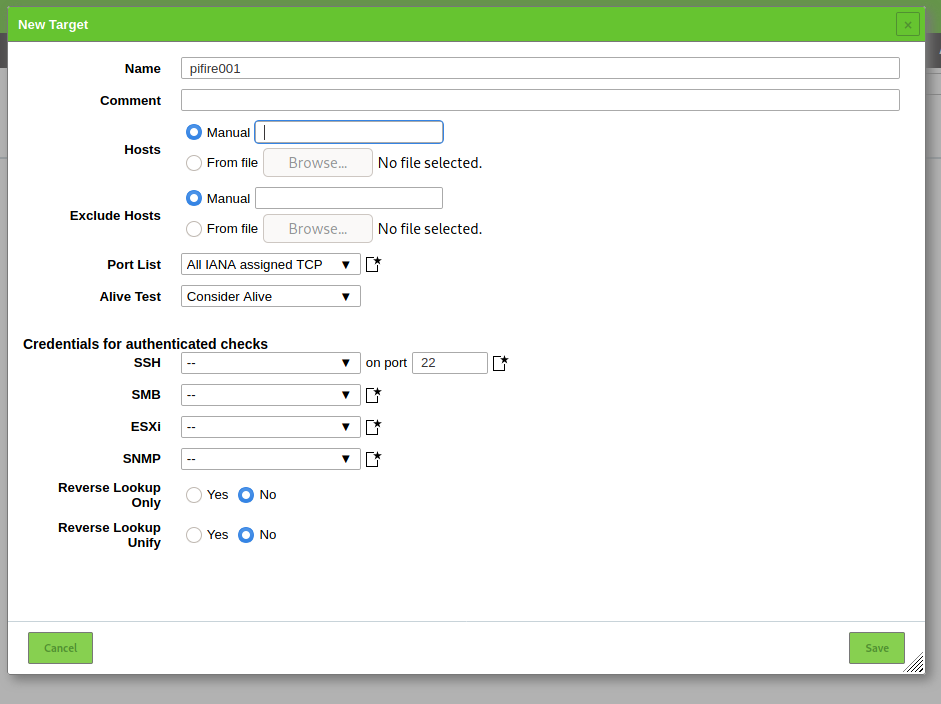Create new ESXi credential via star icon

coord(373,427)
